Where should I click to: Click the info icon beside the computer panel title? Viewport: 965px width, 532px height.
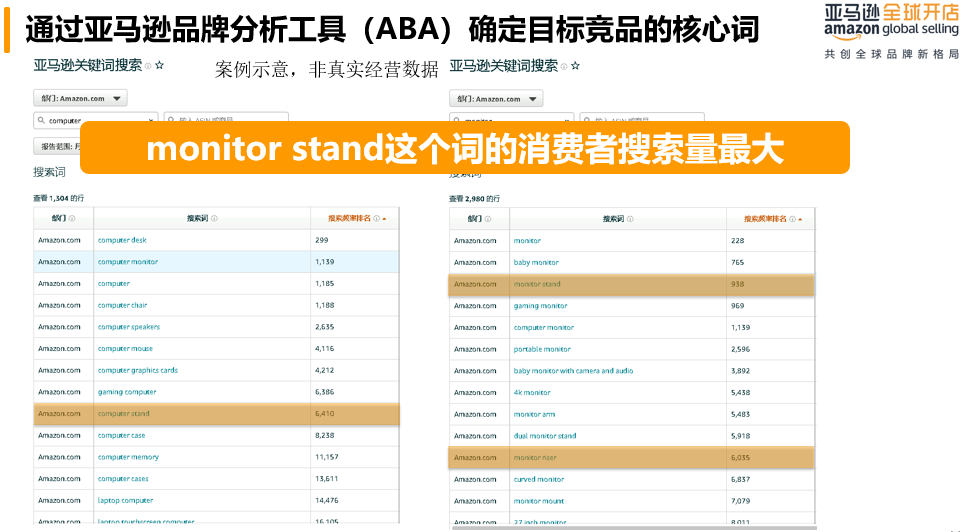(148, 66)
